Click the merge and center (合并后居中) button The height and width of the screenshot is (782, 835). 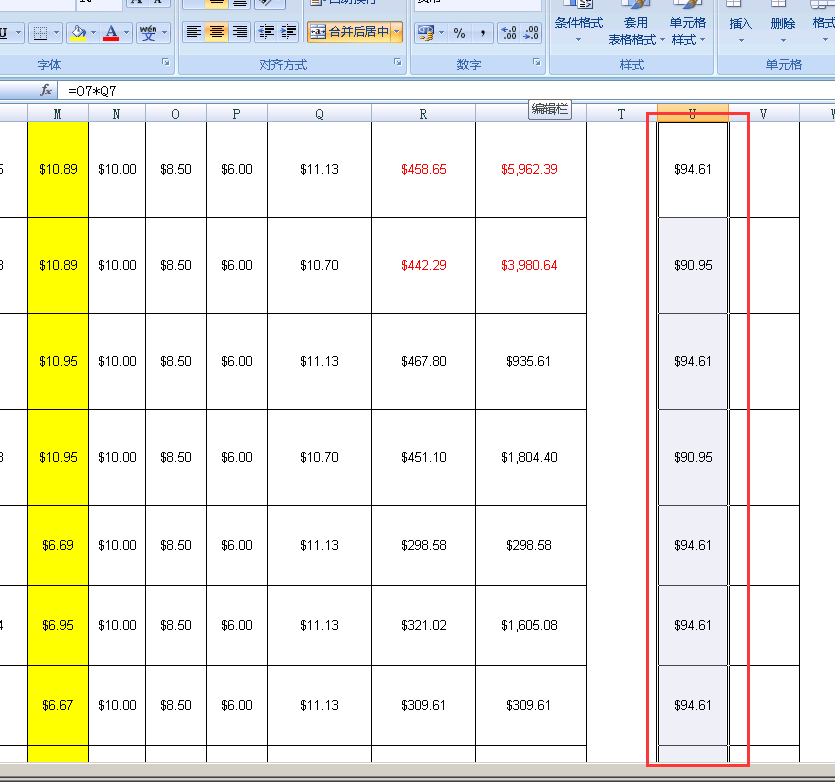click(x=349, y=33)
